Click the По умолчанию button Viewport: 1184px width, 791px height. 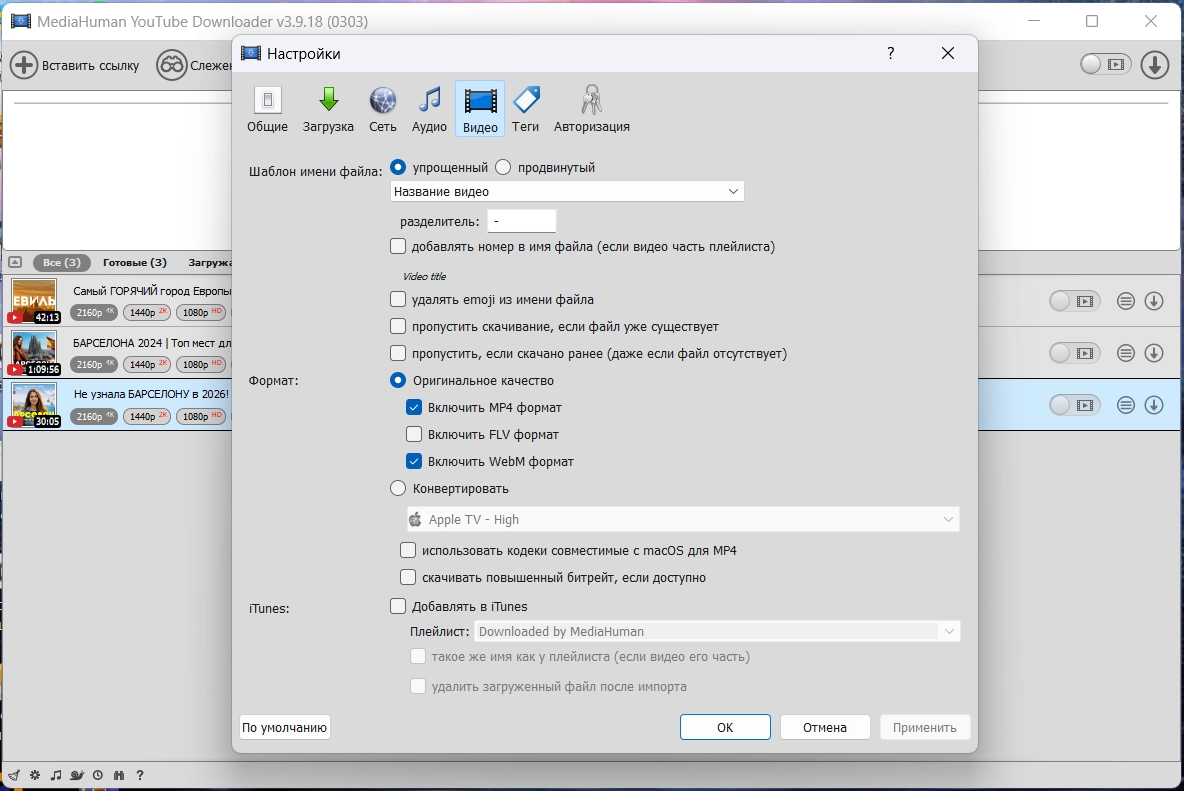click(285, 727)
